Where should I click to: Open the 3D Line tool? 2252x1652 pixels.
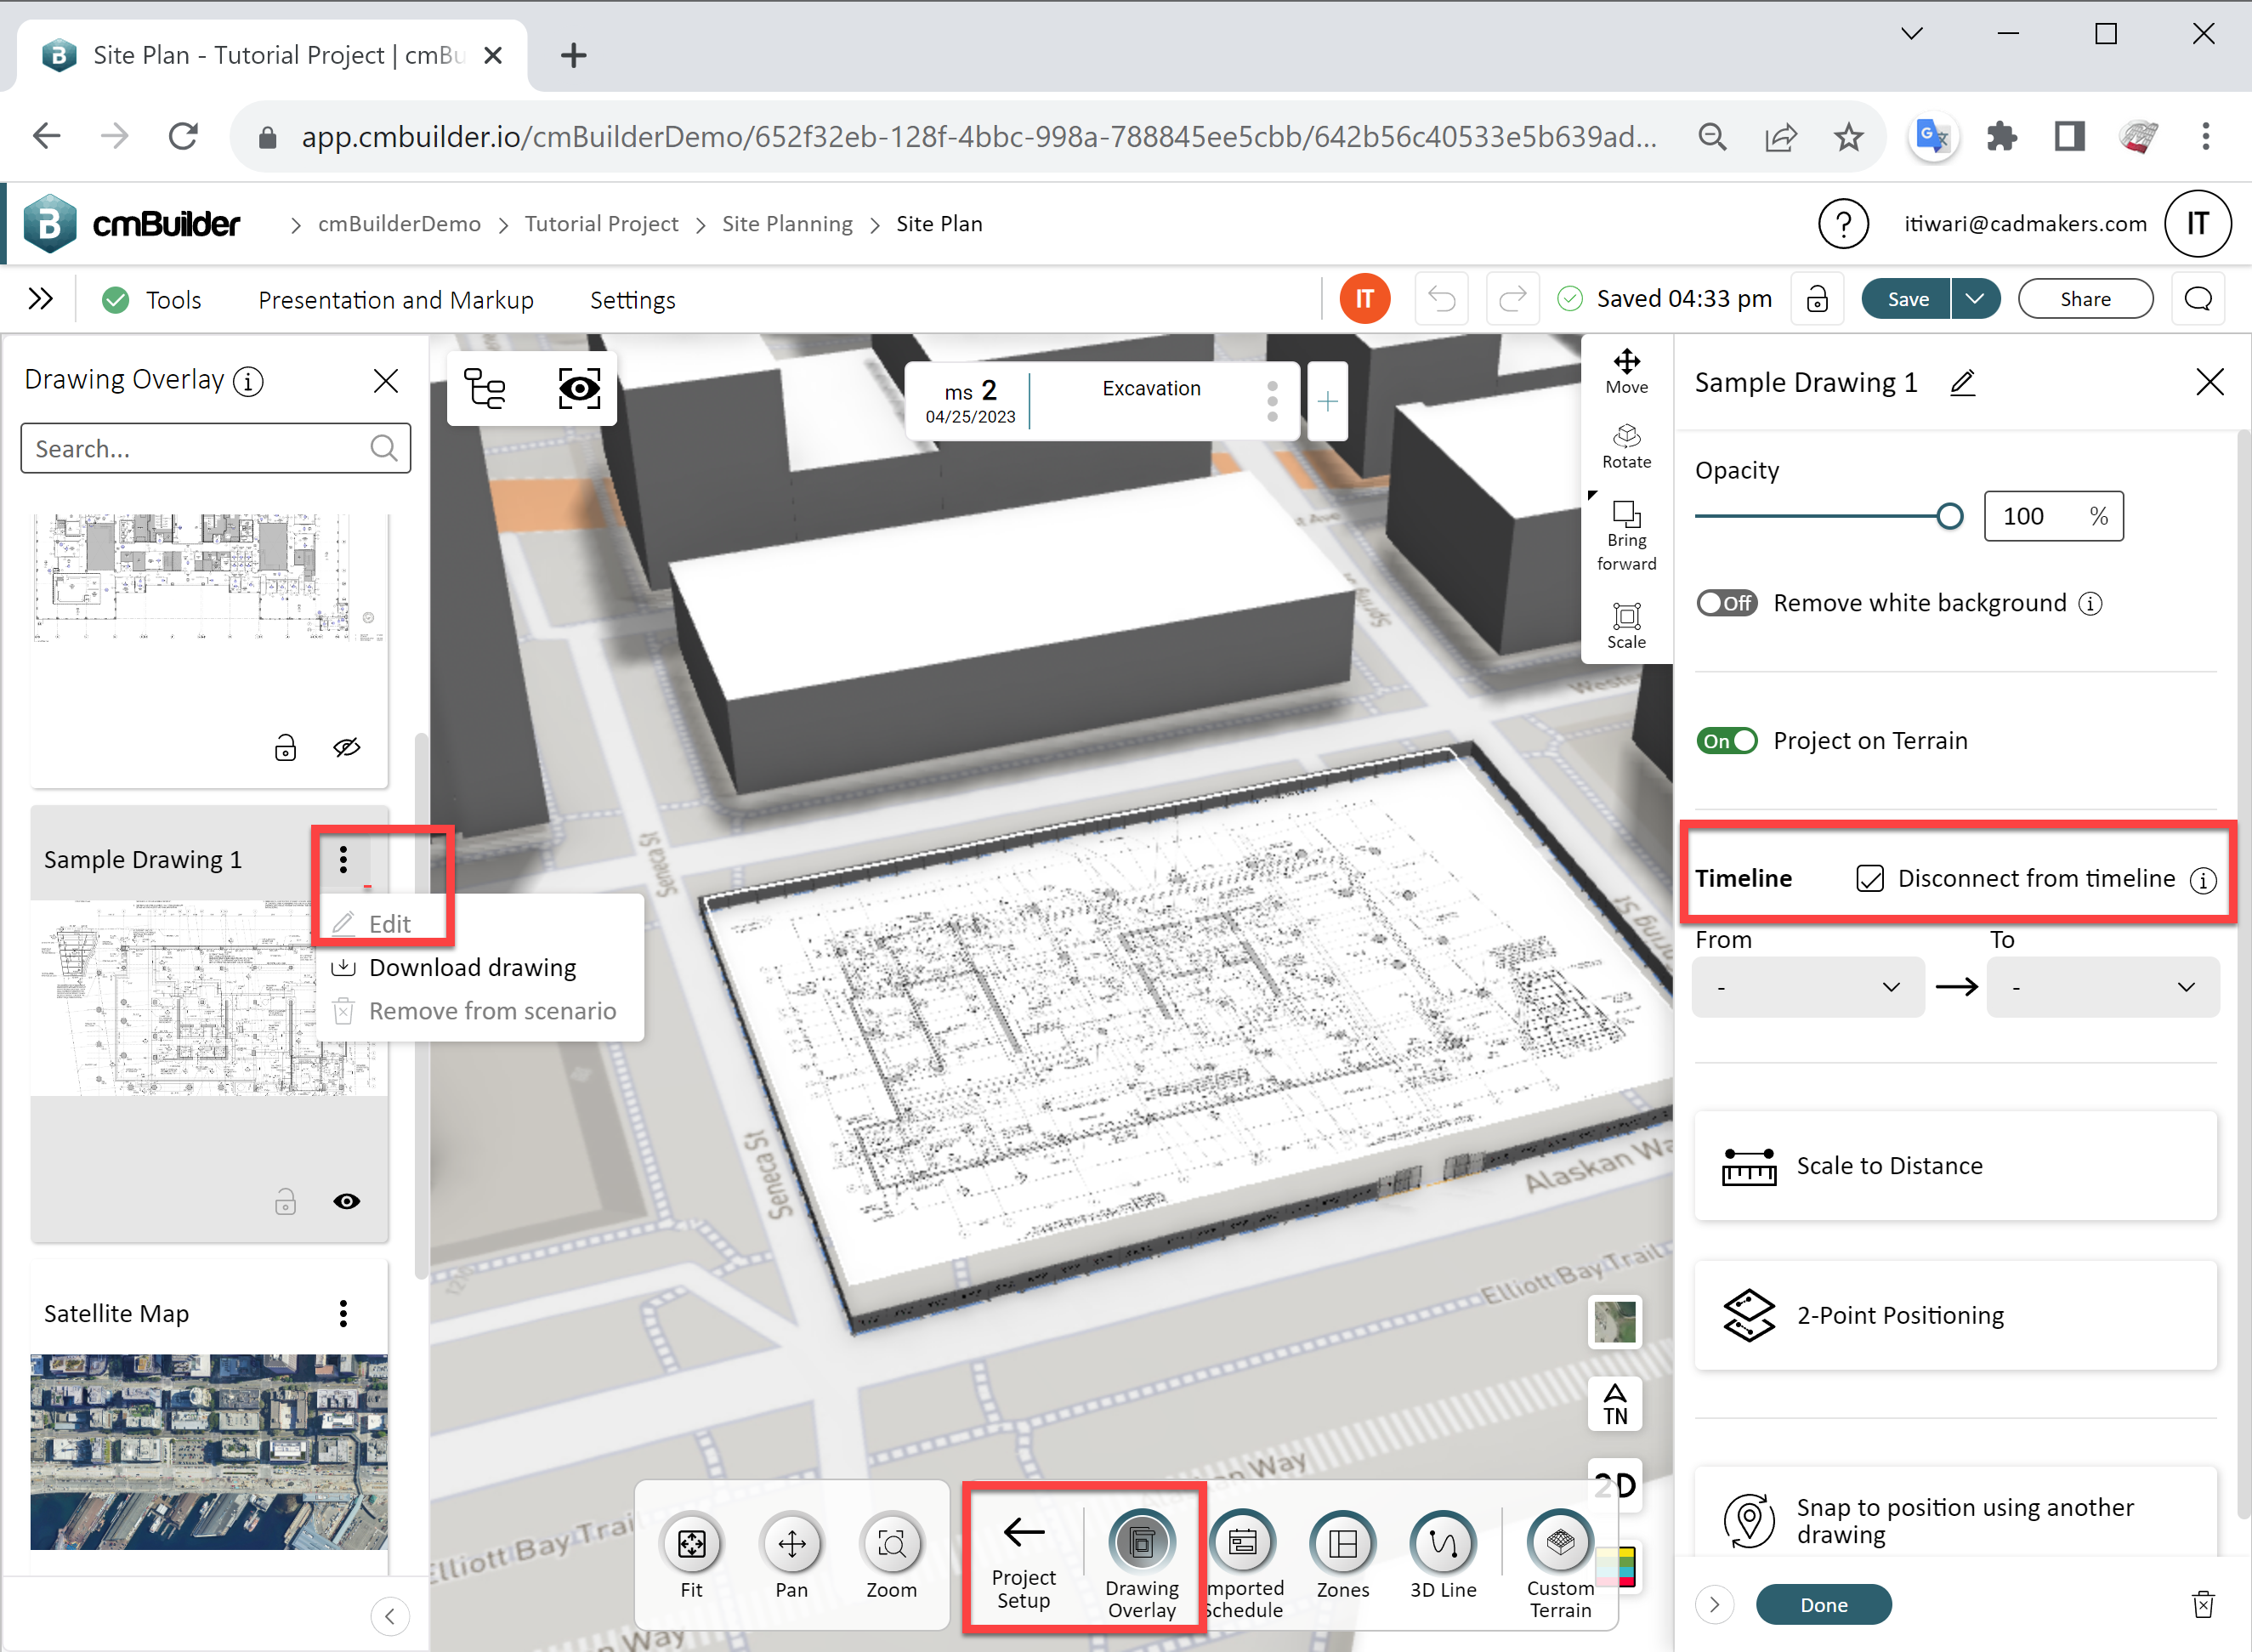point(1444,1545)
